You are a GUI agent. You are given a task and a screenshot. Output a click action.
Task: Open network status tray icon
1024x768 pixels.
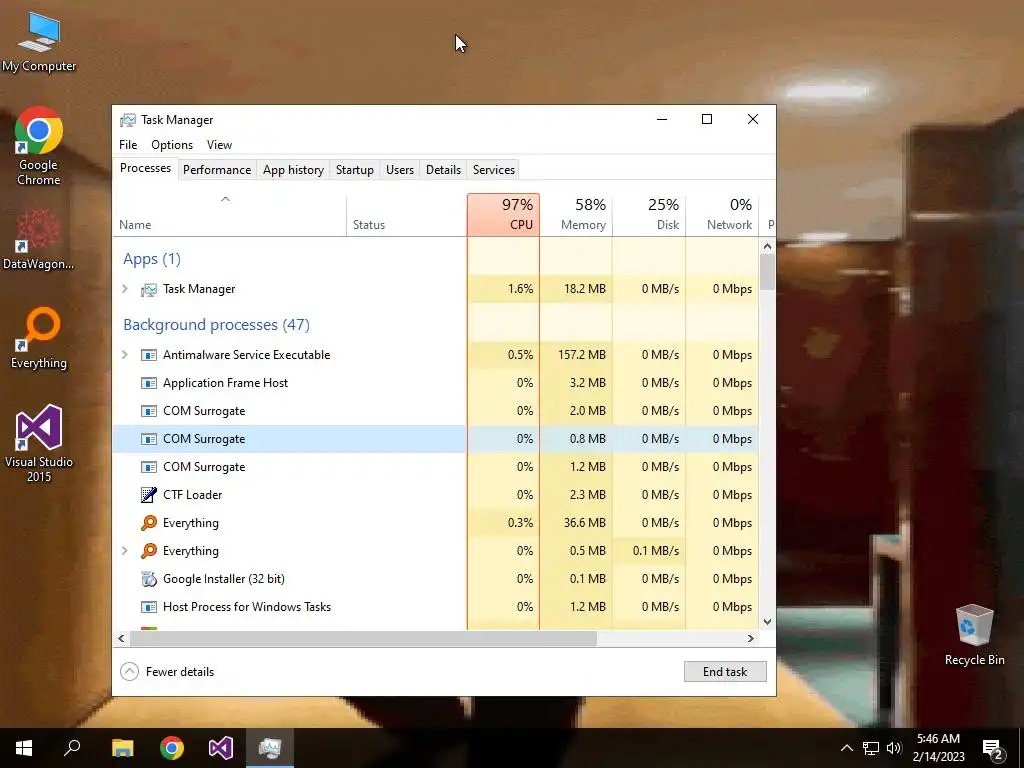(871, 748)
